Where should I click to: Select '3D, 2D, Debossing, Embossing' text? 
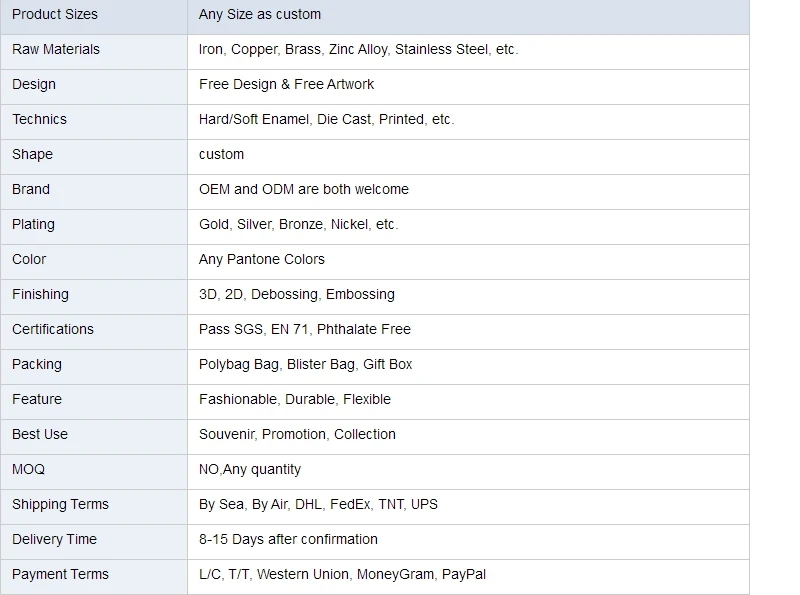tap(297, 294)
